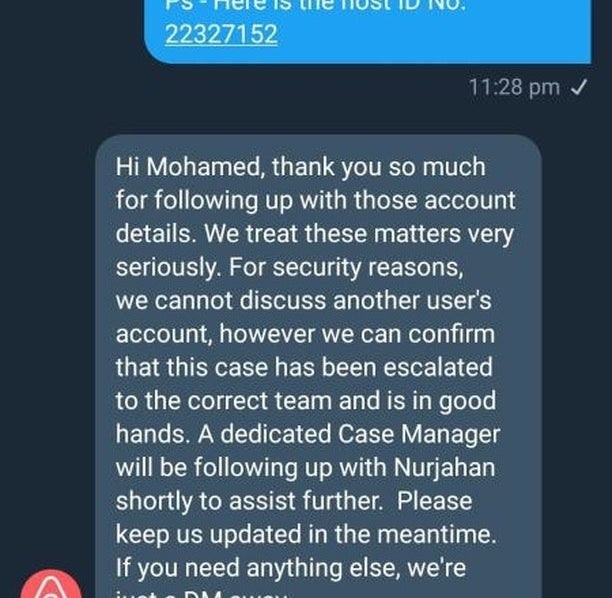
Task: Select the 11:28 pm timestamp
Action: 514,87
